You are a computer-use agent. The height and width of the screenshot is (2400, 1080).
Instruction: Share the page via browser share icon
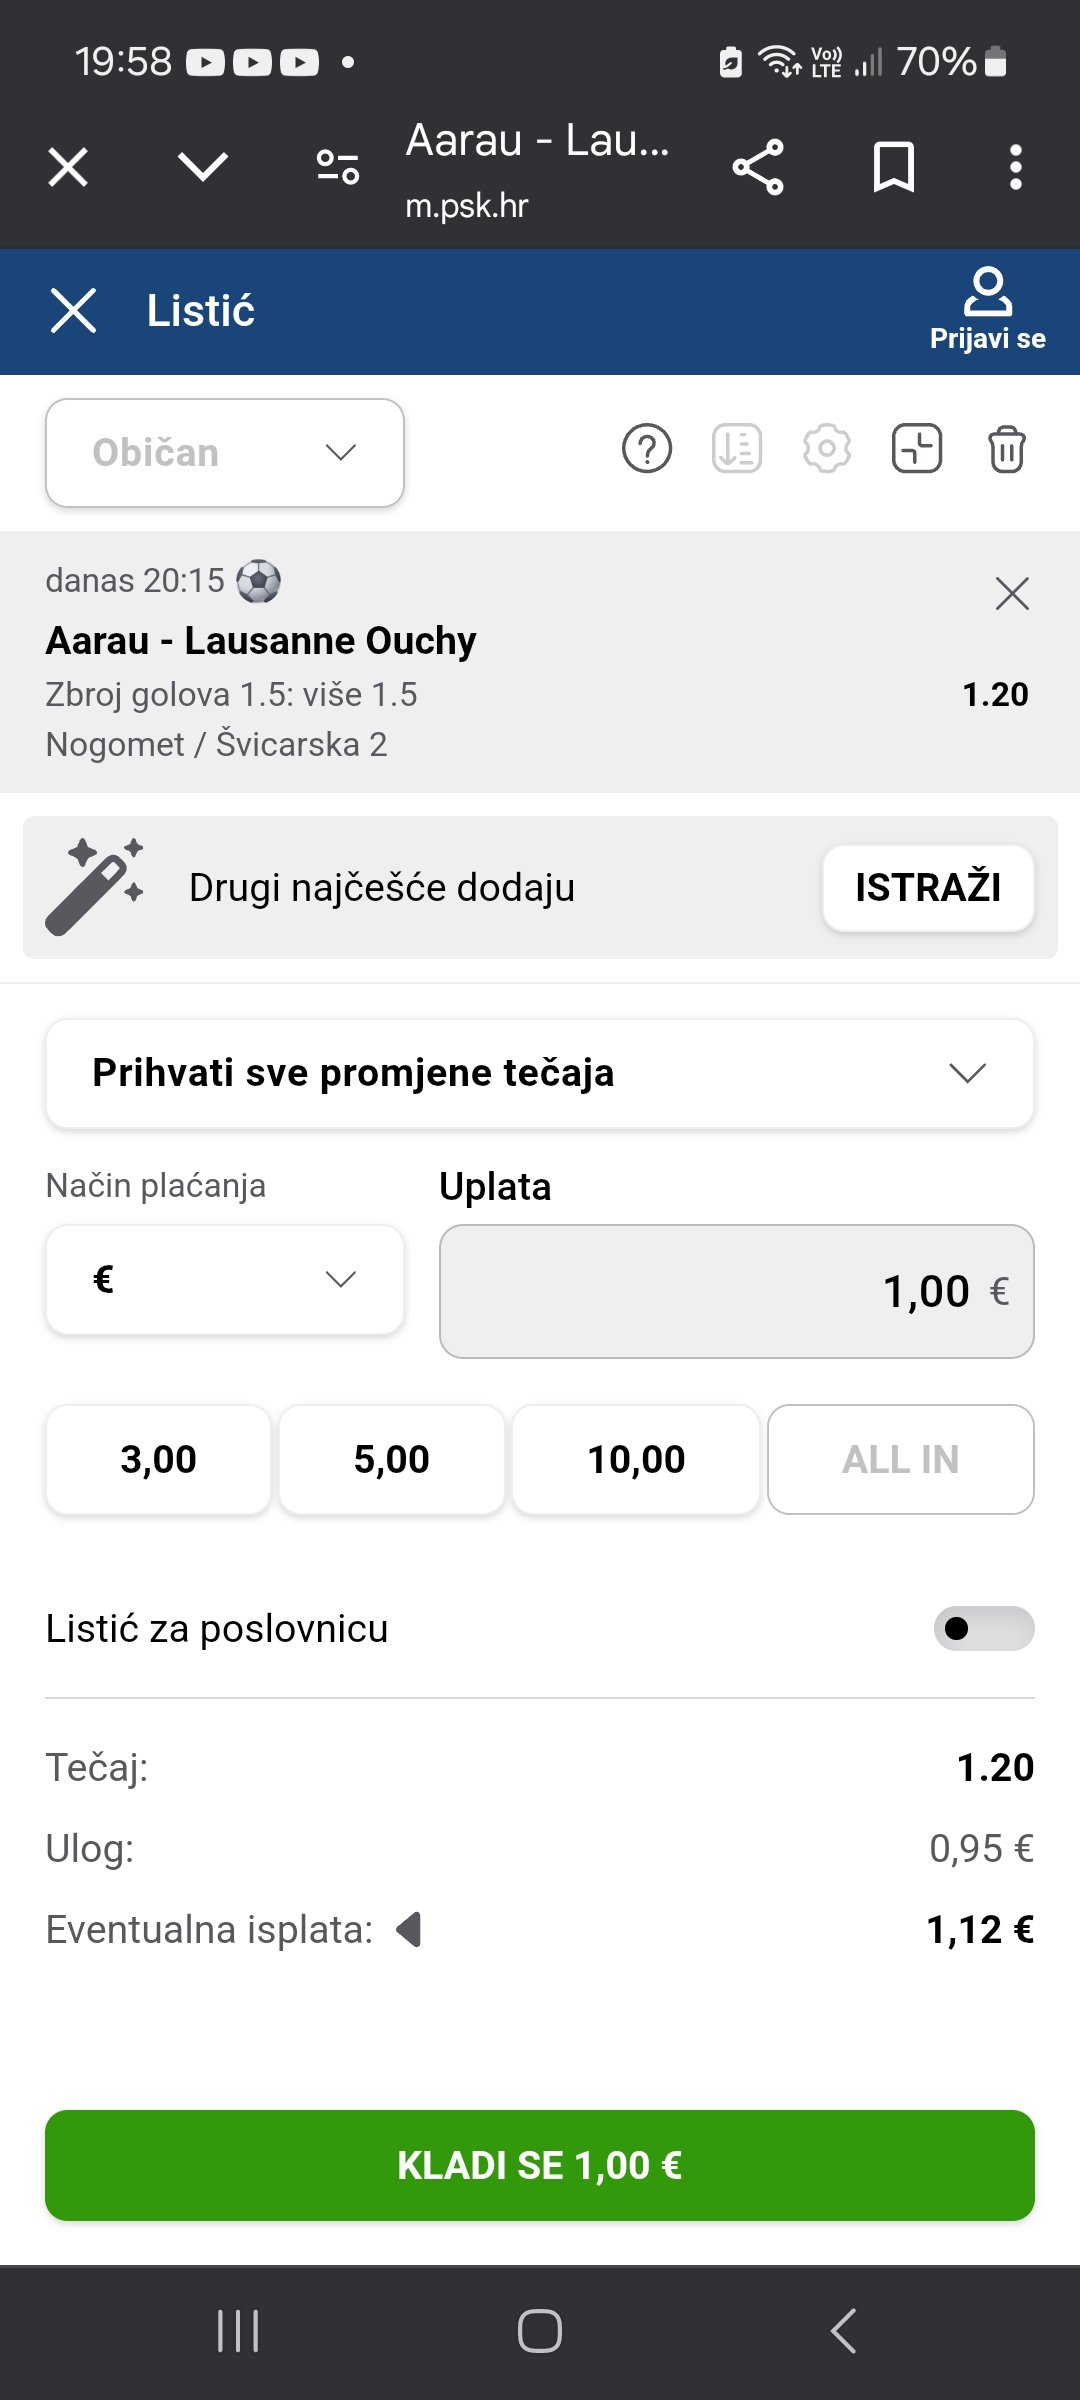coord(758,167)
